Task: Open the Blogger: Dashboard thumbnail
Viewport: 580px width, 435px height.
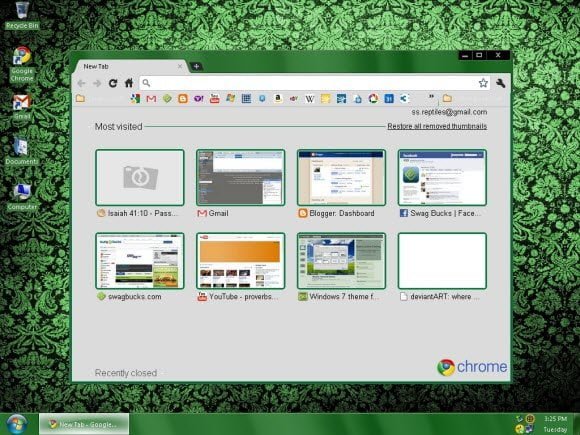Action: pos(341,178)
